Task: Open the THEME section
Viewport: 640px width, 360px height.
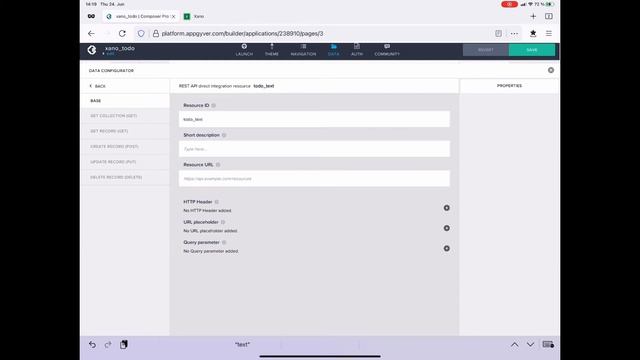Action: (x=271, y=50)
